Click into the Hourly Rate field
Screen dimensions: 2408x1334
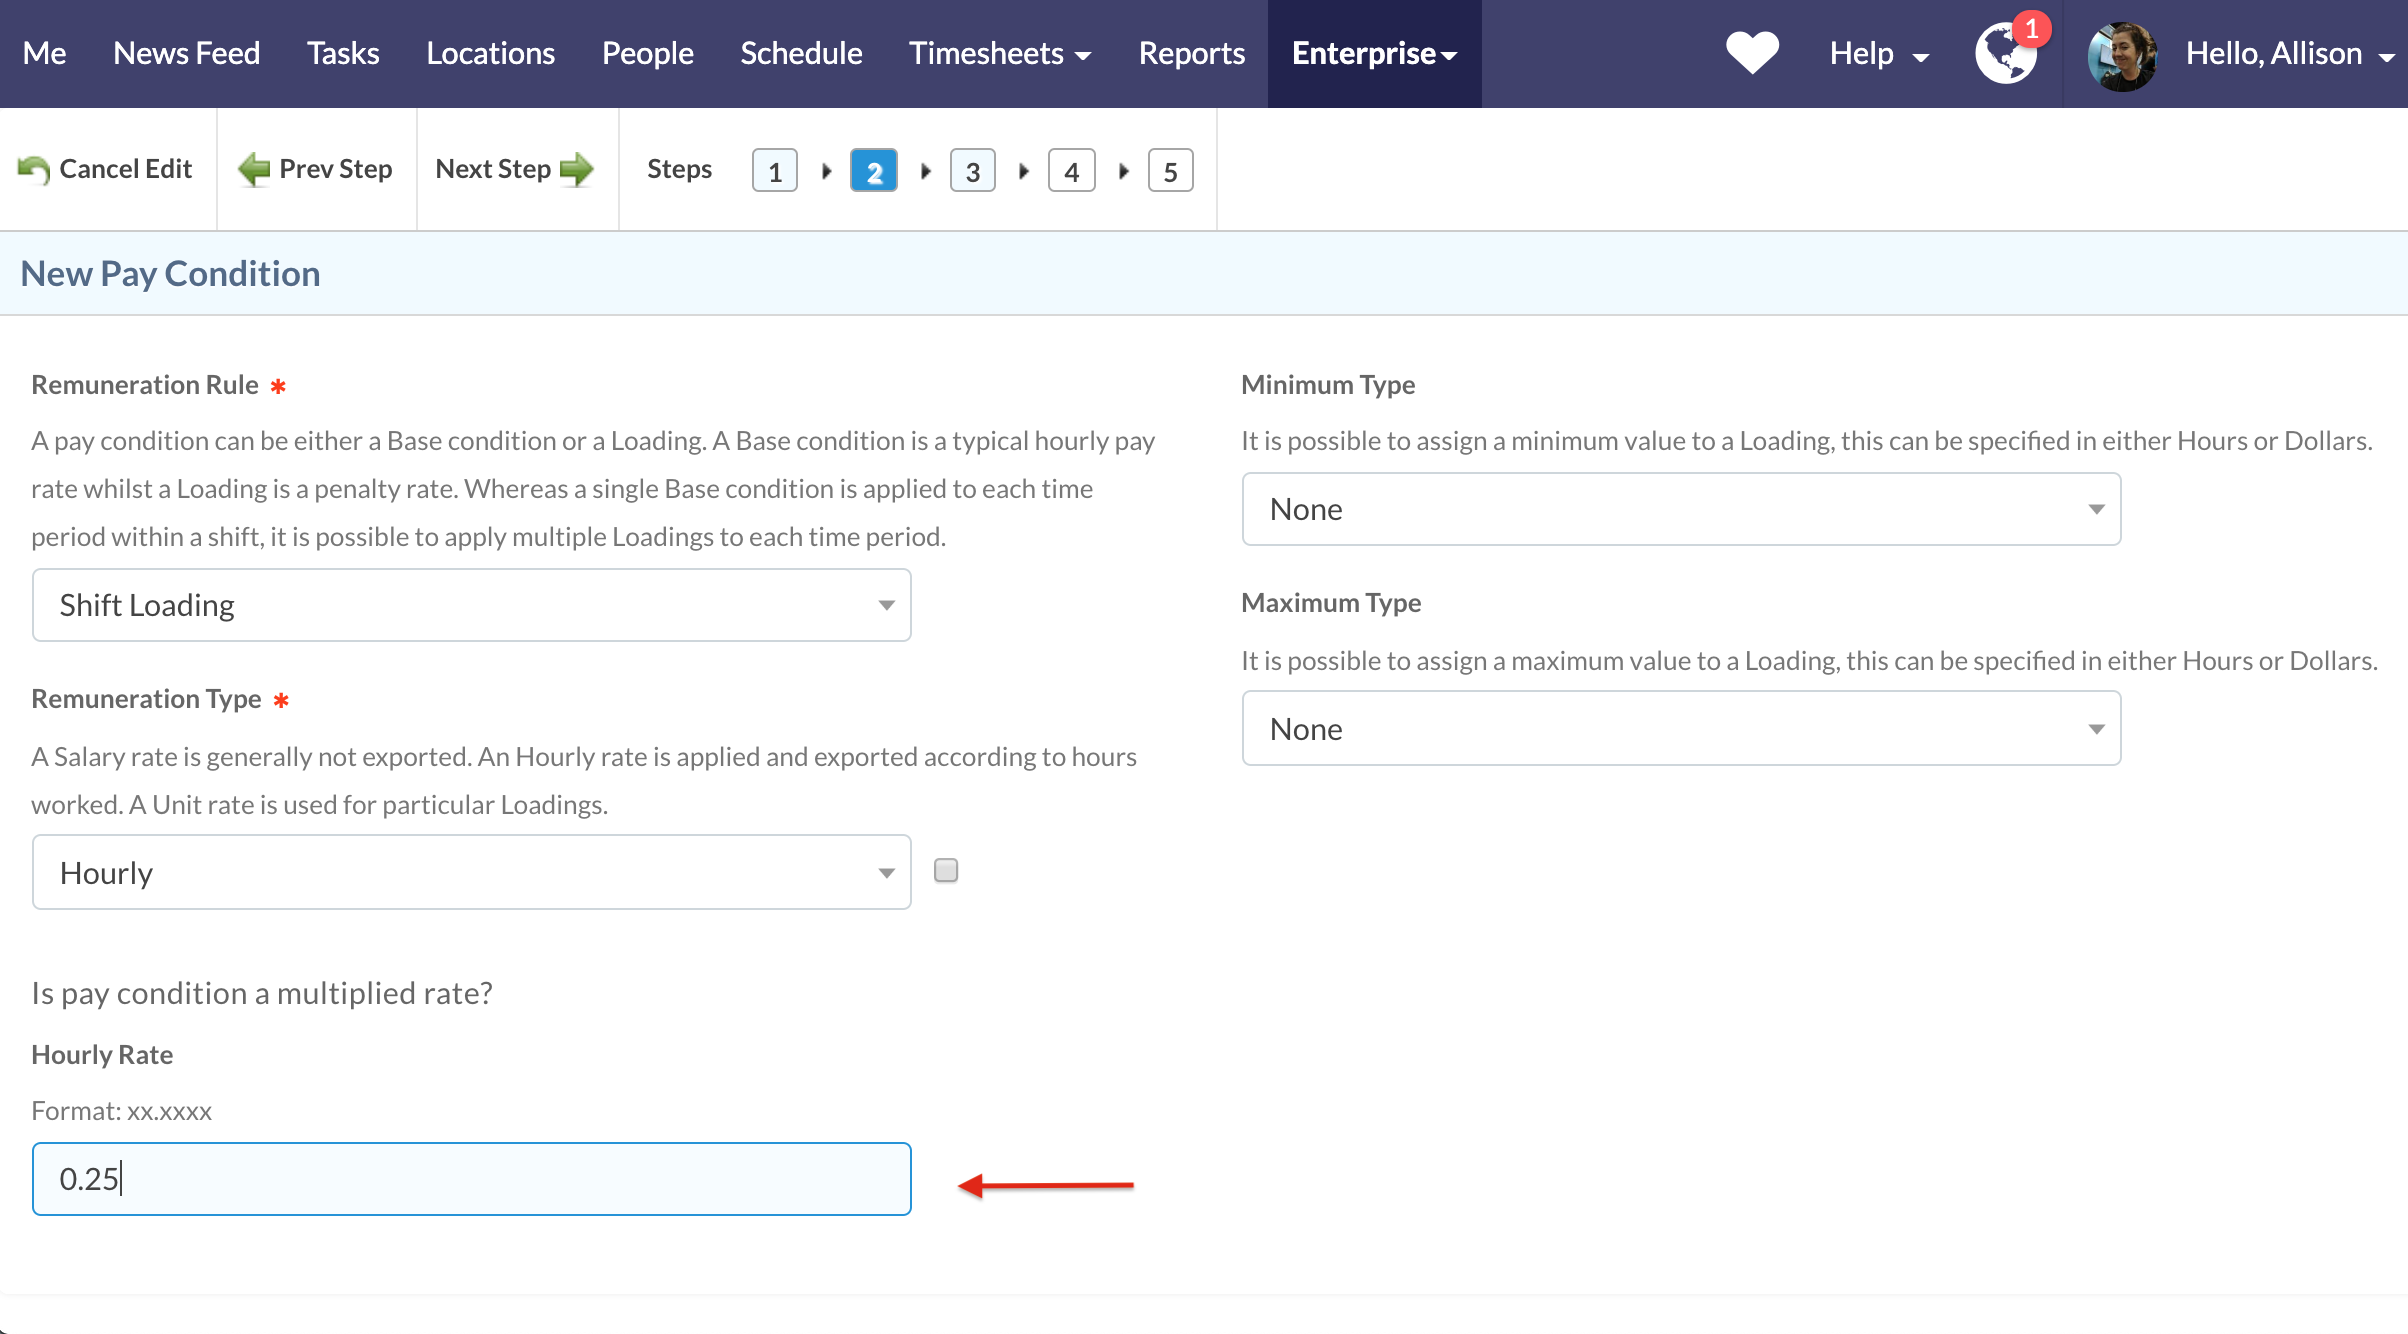point(471,1178)
